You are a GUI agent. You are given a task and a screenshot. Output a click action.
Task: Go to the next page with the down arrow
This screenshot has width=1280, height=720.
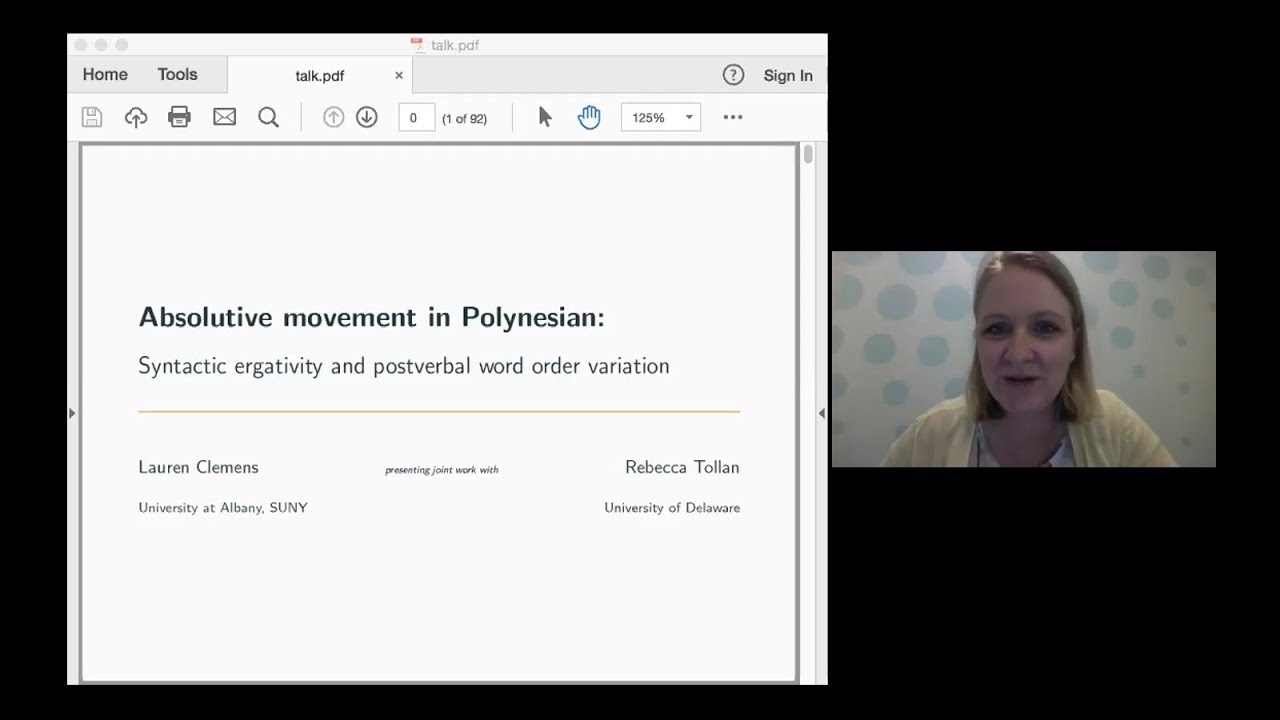pos(367,117)
